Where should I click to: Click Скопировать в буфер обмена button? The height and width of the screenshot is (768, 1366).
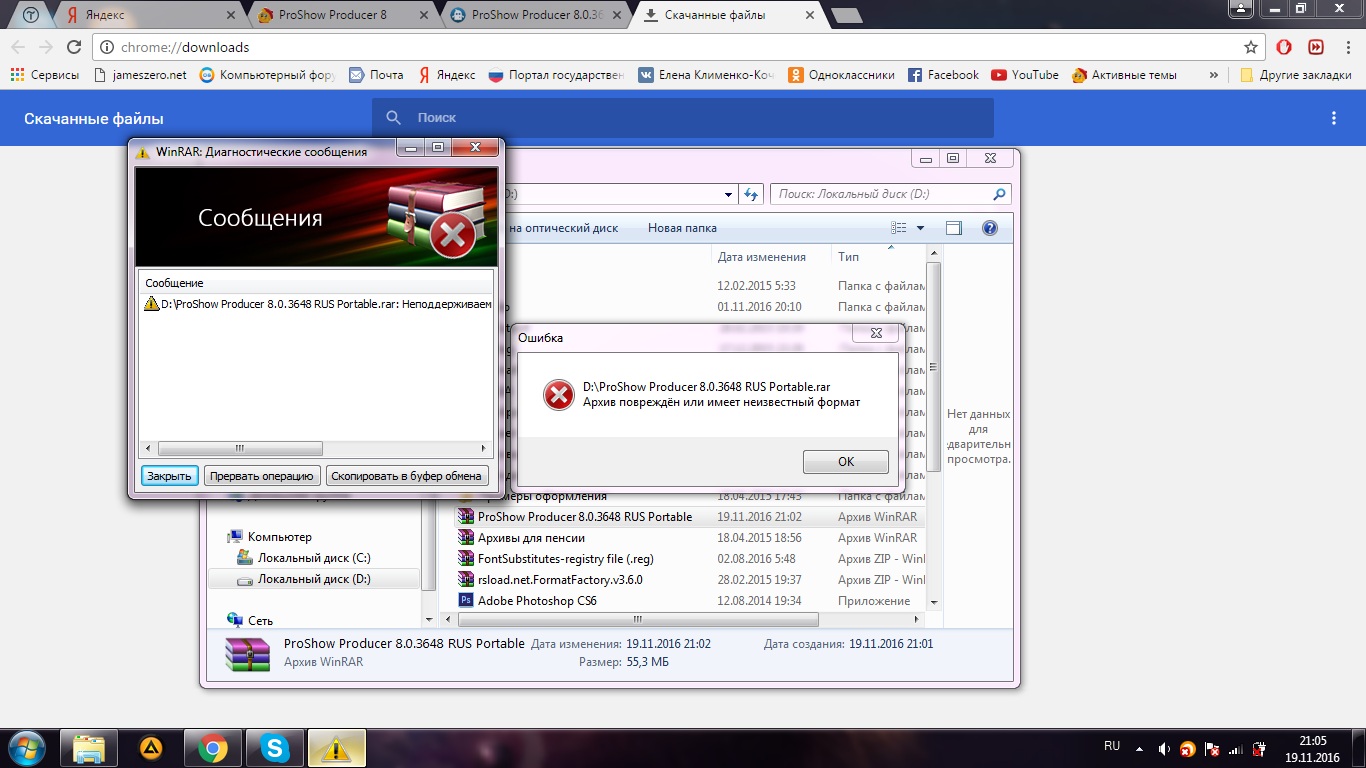click(x=408, y=476)
